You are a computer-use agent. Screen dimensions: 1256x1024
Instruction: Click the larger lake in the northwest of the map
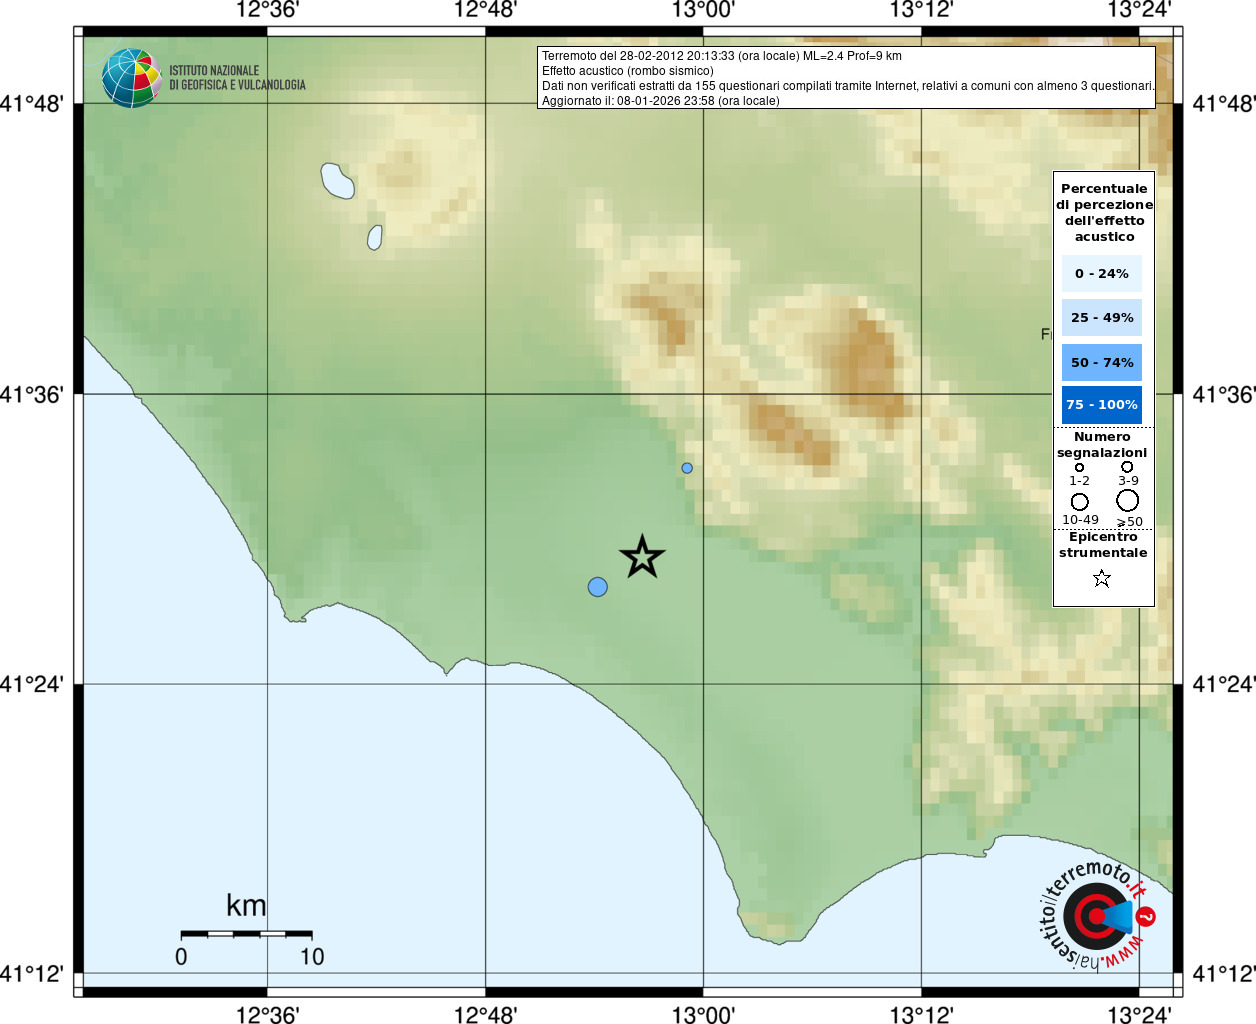tap(337, 181)
